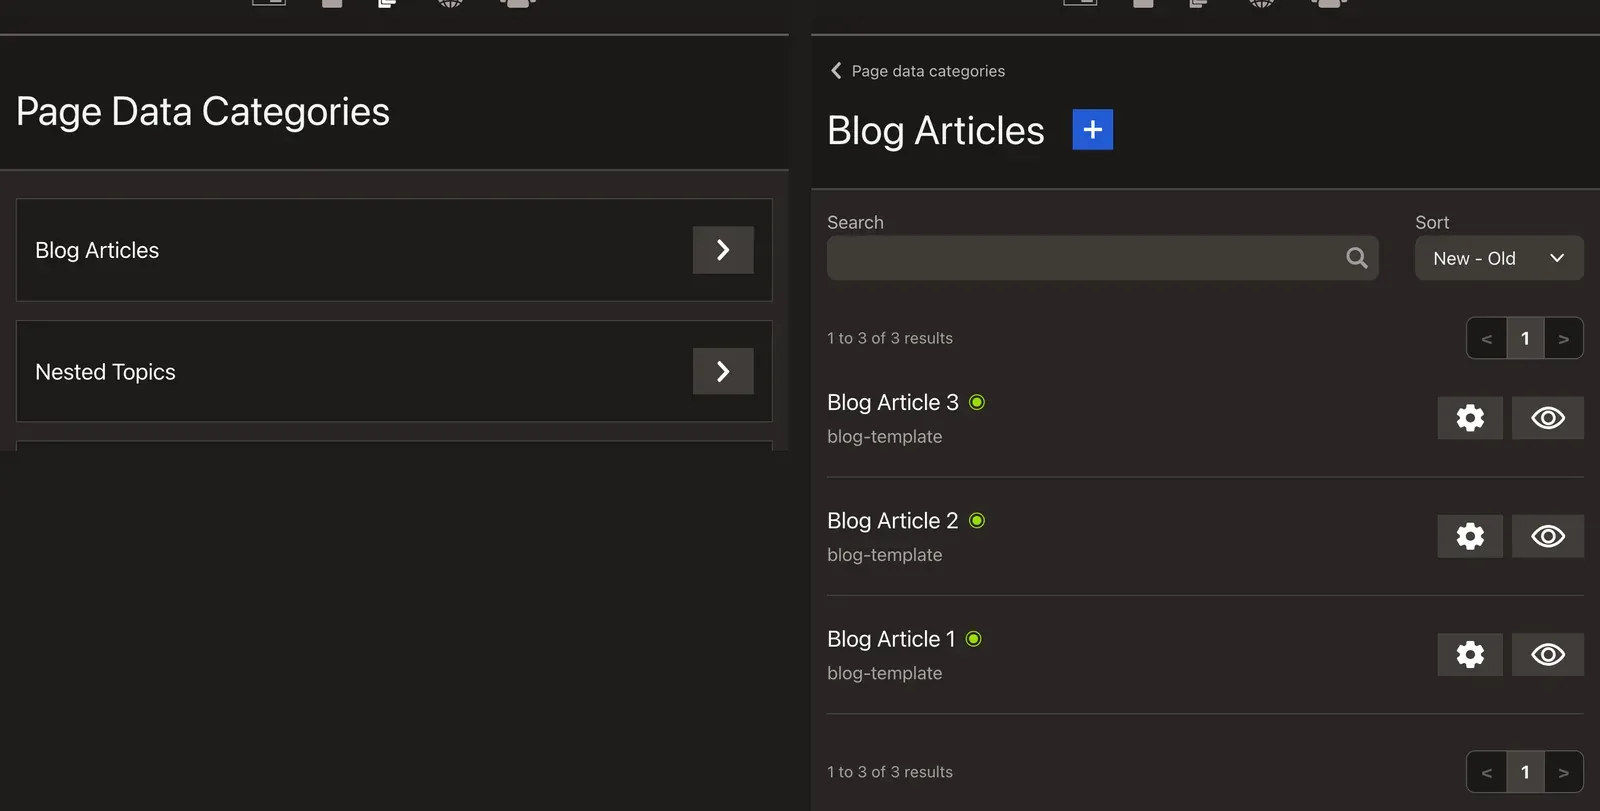Click the blog-template text under Blog Article 1
Screen dimensions: 1600x811
(885, 673)
